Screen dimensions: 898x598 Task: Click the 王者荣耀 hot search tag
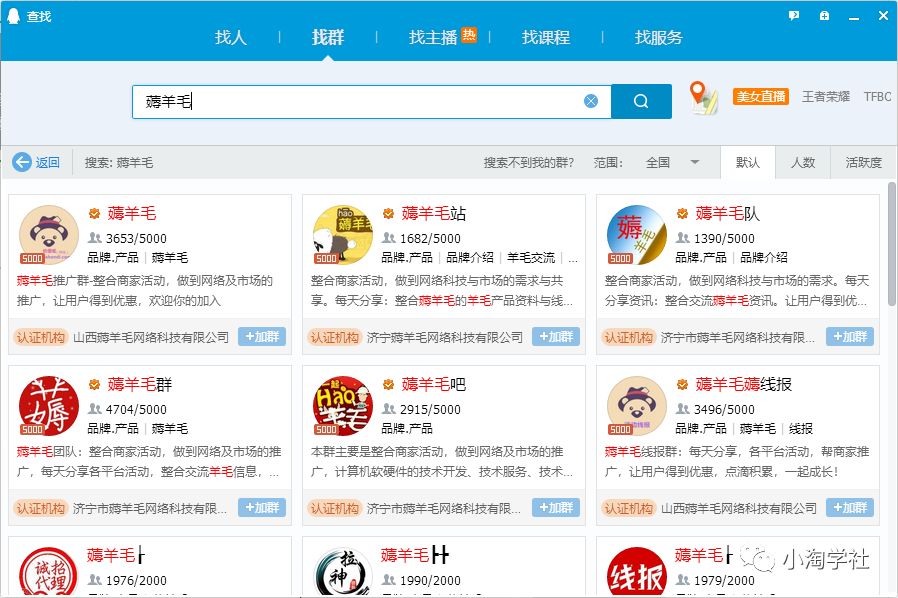[826, 96]
